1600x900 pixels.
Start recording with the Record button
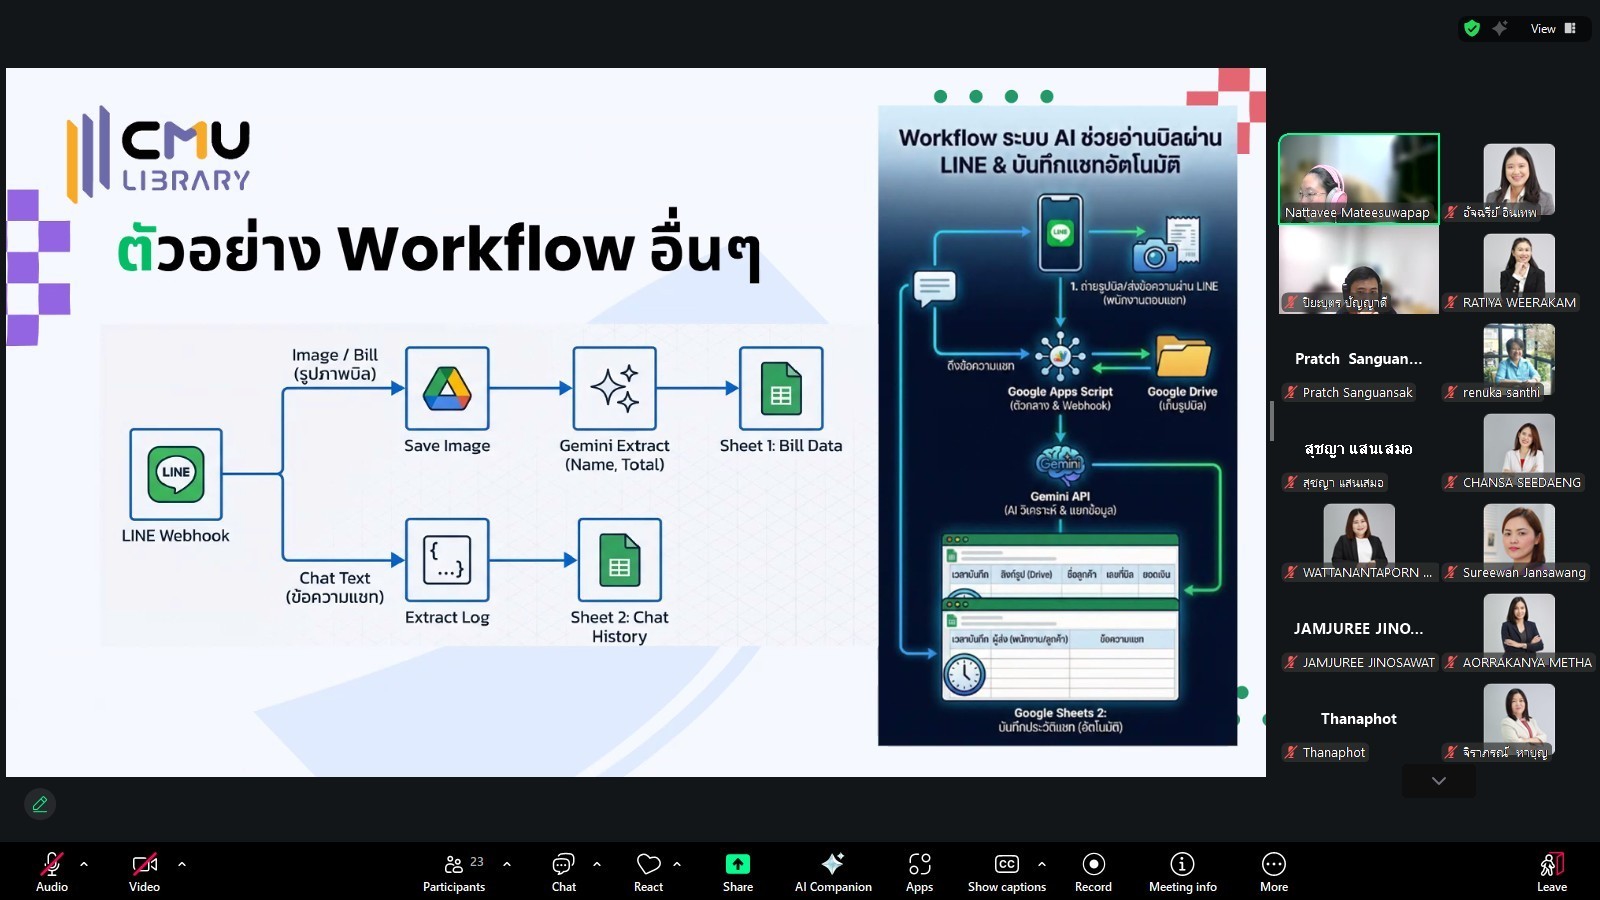coord(1093,871)
